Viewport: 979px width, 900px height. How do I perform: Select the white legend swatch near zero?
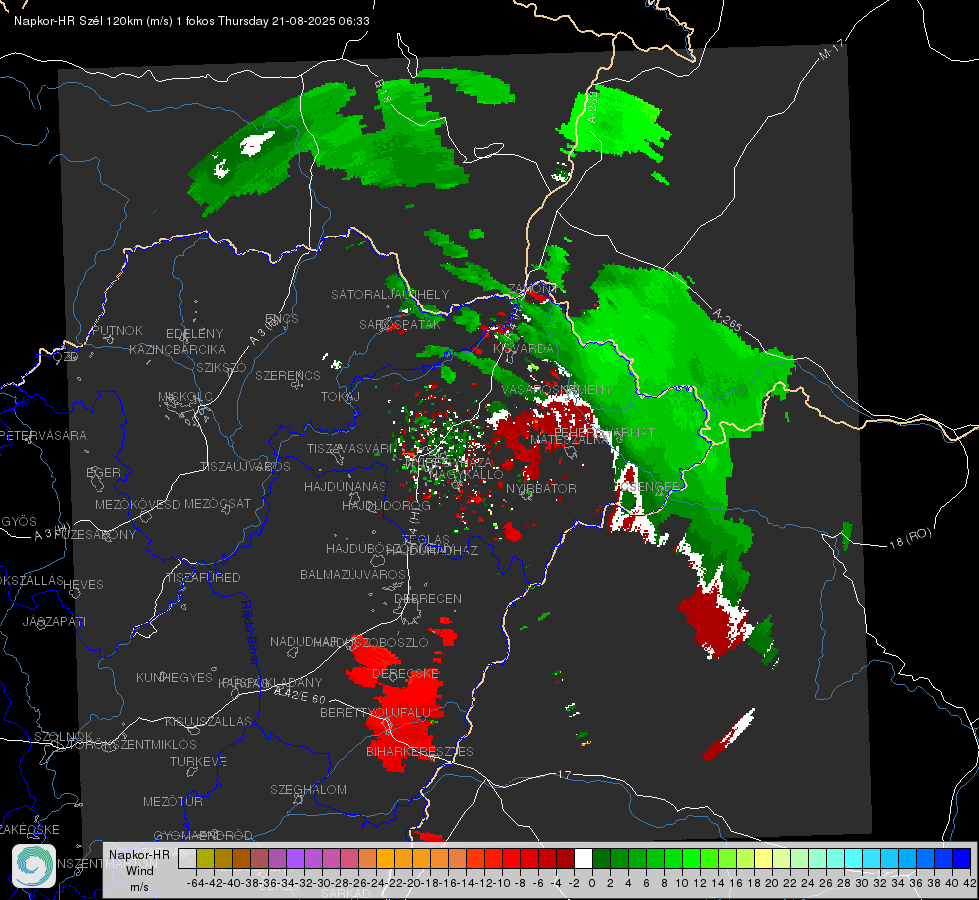click(583, 858)
